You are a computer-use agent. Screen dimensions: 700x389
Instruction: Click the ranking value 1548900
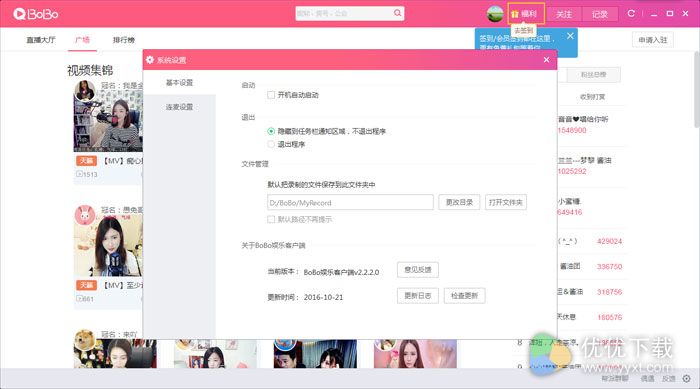[572, 130]
